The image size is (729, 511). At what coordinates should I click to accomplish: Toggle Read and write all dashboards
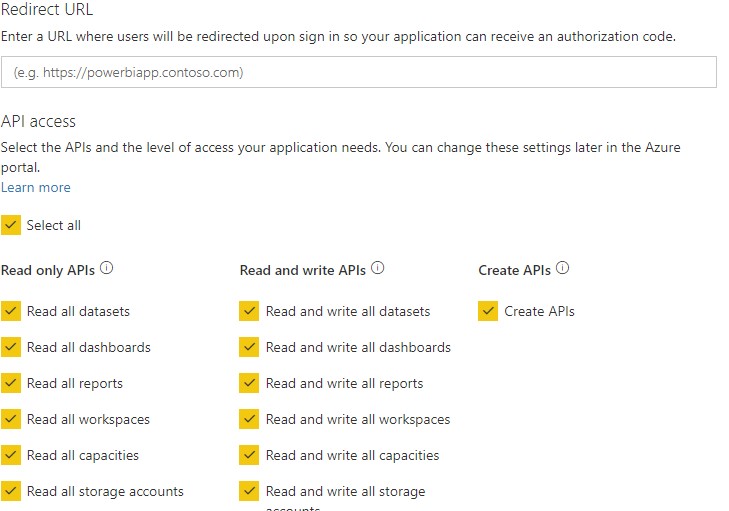click(250, 347)
